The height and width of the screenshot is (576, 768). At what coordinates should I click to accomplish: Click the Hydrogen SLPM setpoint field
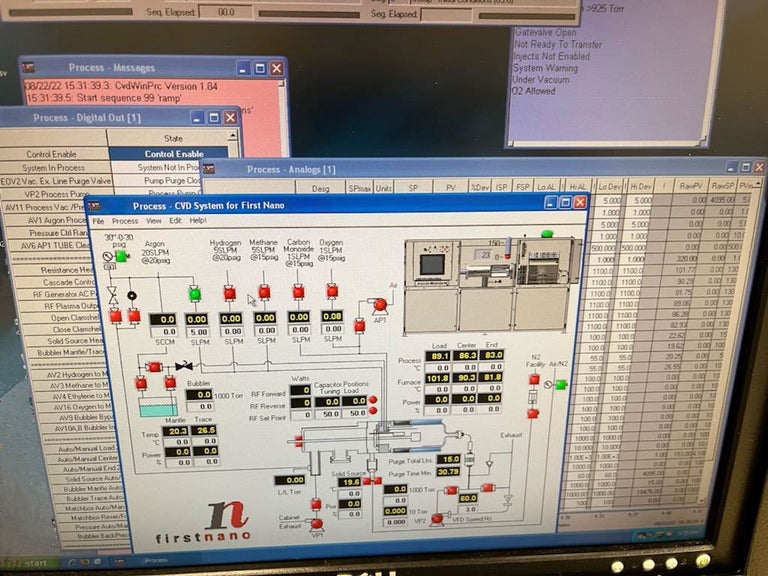pyautogui.click(x=232, y=331)
